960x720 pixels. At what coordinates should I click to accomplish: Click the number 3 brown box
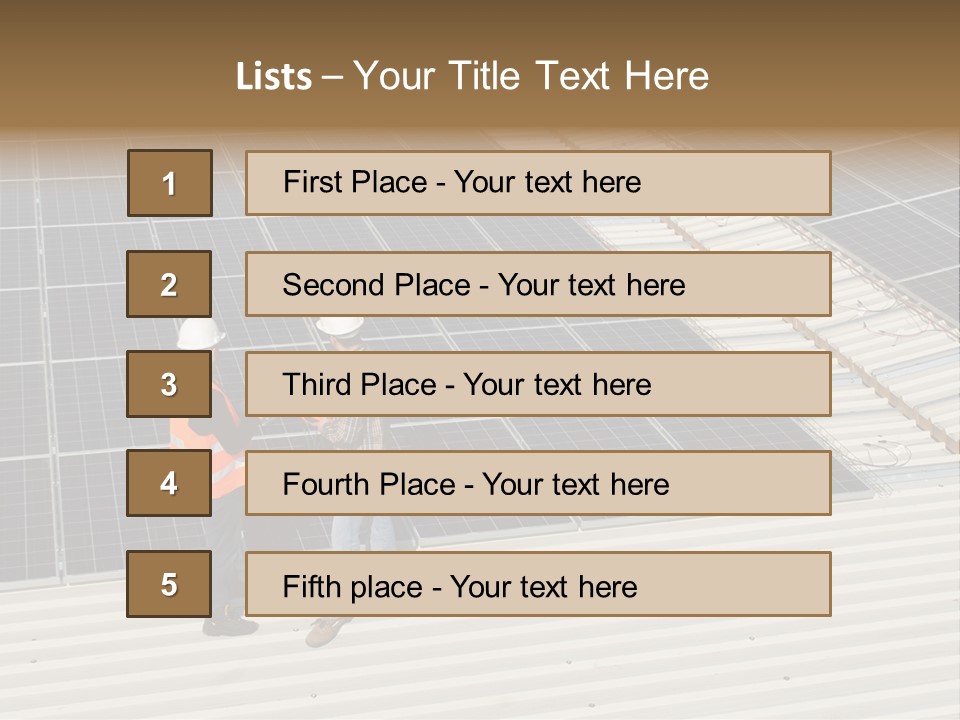coord(169,385)
